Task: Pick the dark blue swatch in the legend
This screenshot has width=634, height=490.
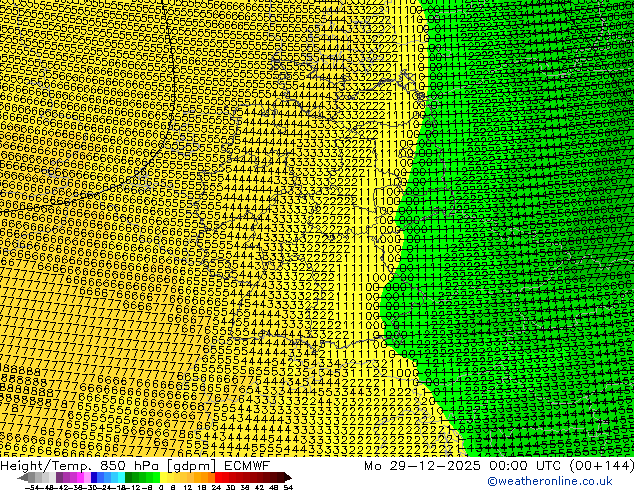Action: [94, 477]
